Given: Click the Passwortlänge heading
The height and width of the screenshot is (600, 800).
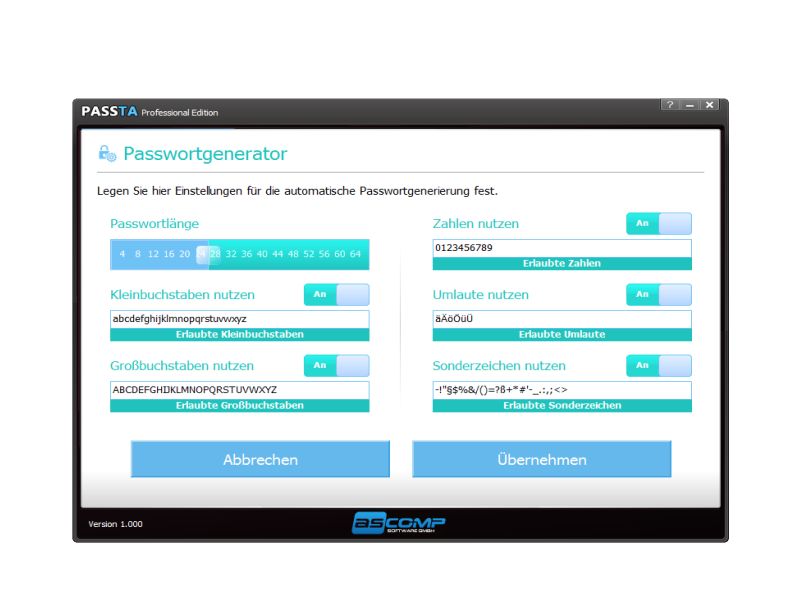Looking at the screenshot, I should [154, 223].
